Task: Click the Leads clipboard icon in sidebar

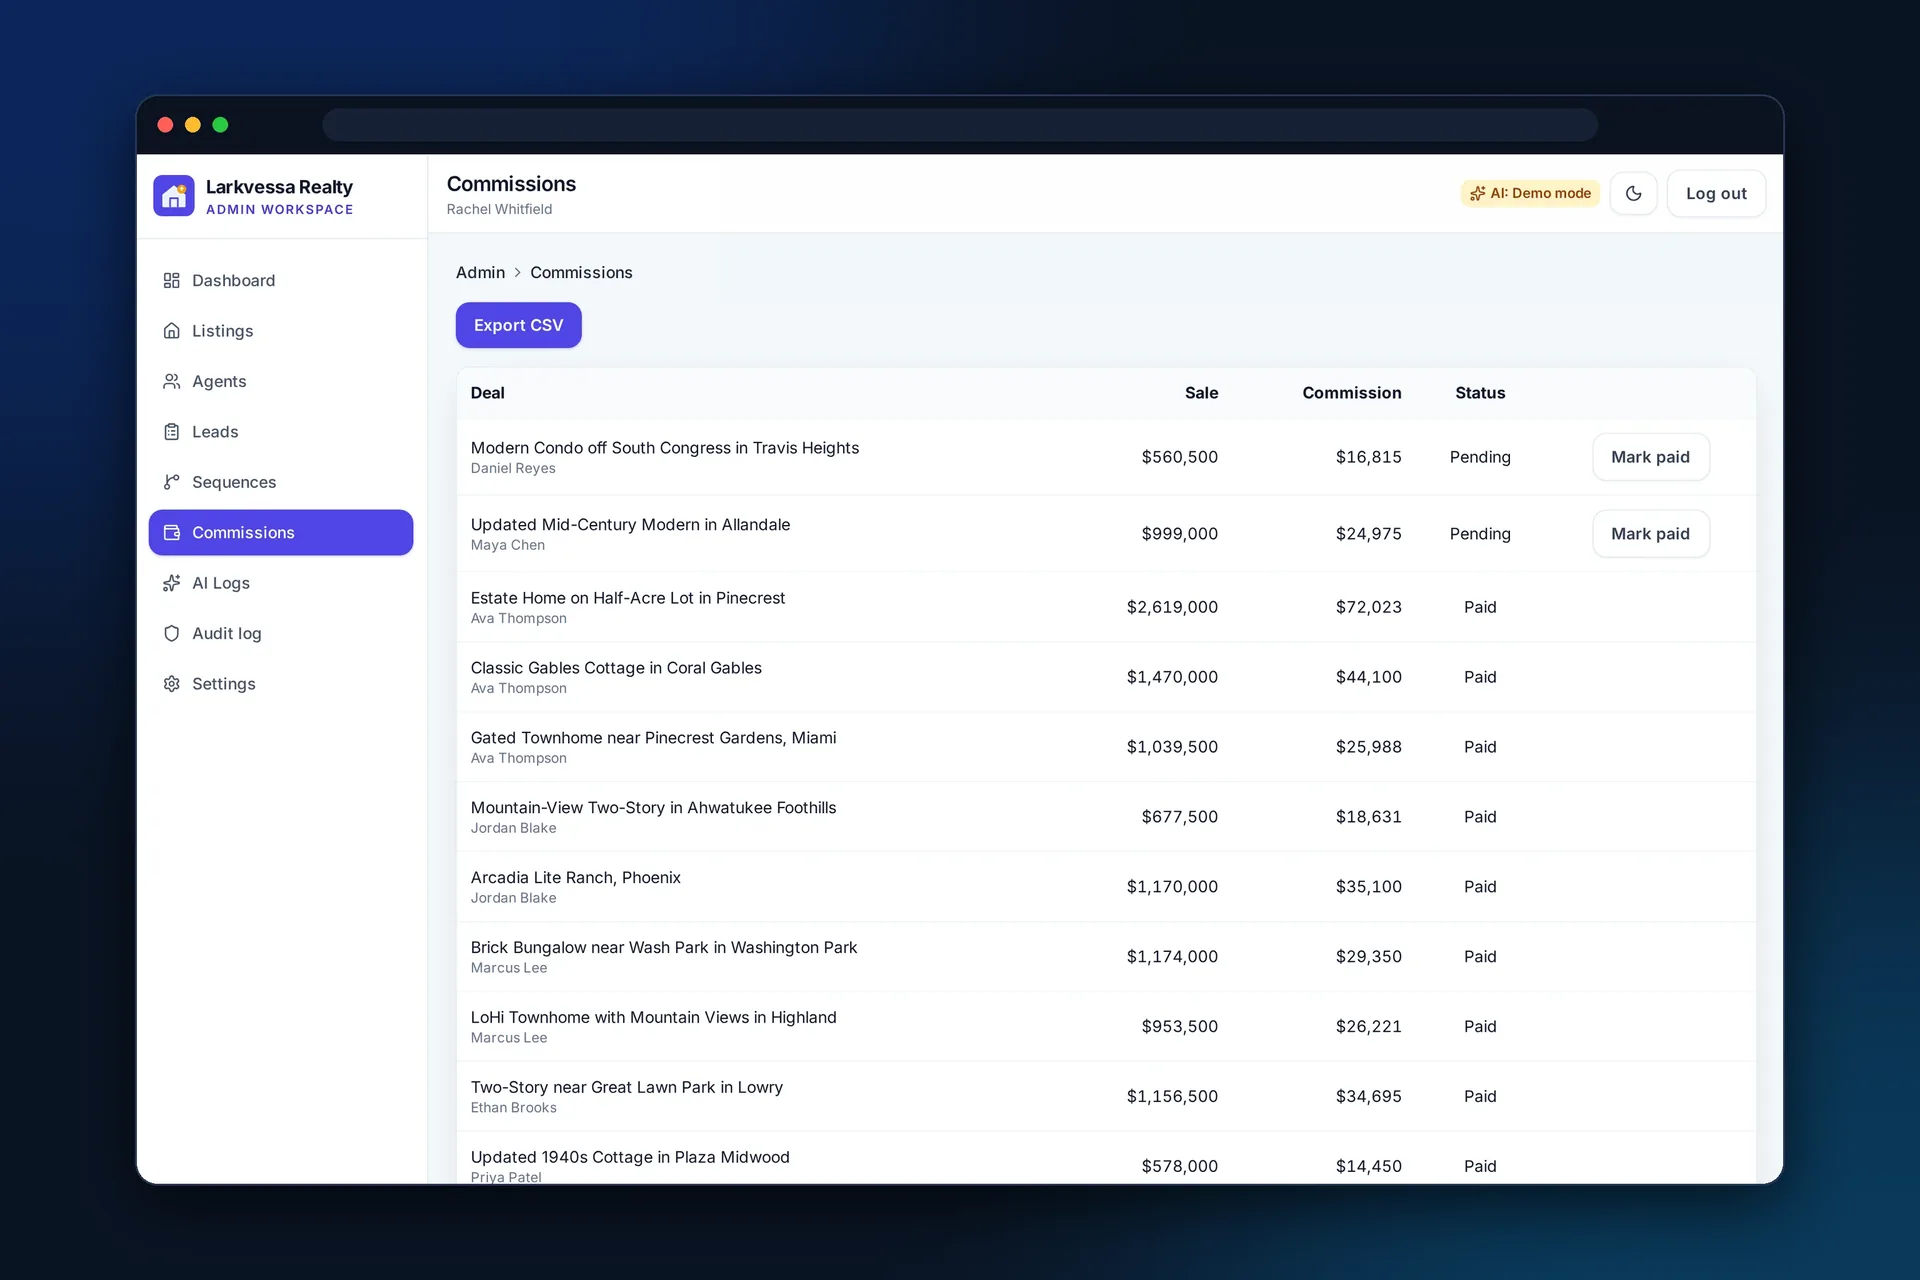Action: point(172,432)
